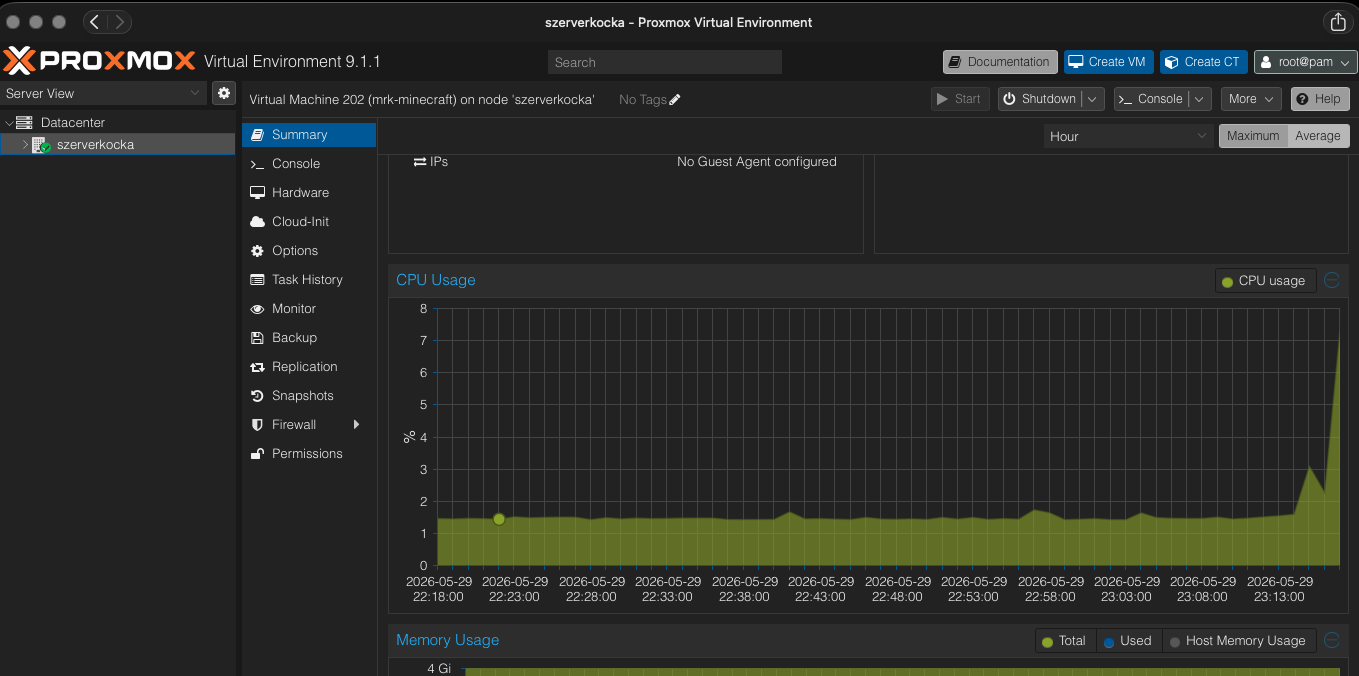
Task: Click the Datacenter server icon
Action: pos(25,122)
